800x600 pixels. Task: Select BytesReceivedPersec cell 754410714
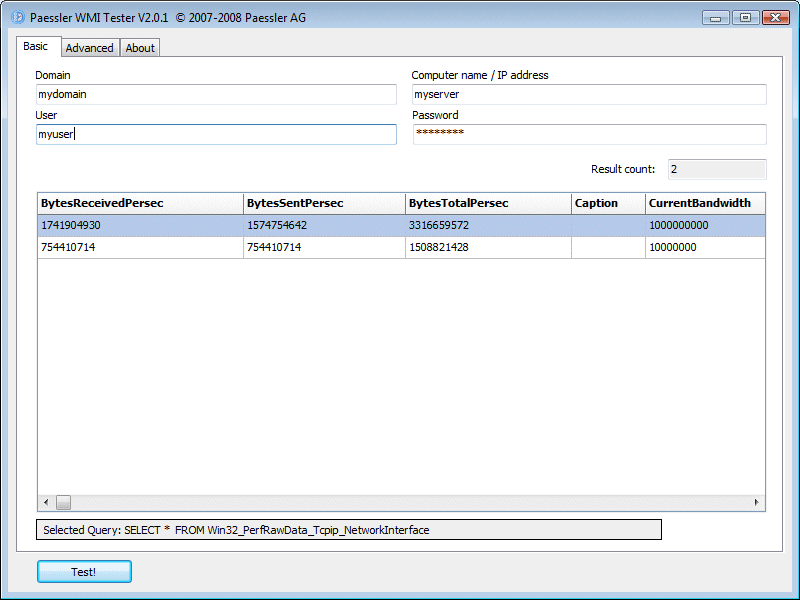point(140,247)
